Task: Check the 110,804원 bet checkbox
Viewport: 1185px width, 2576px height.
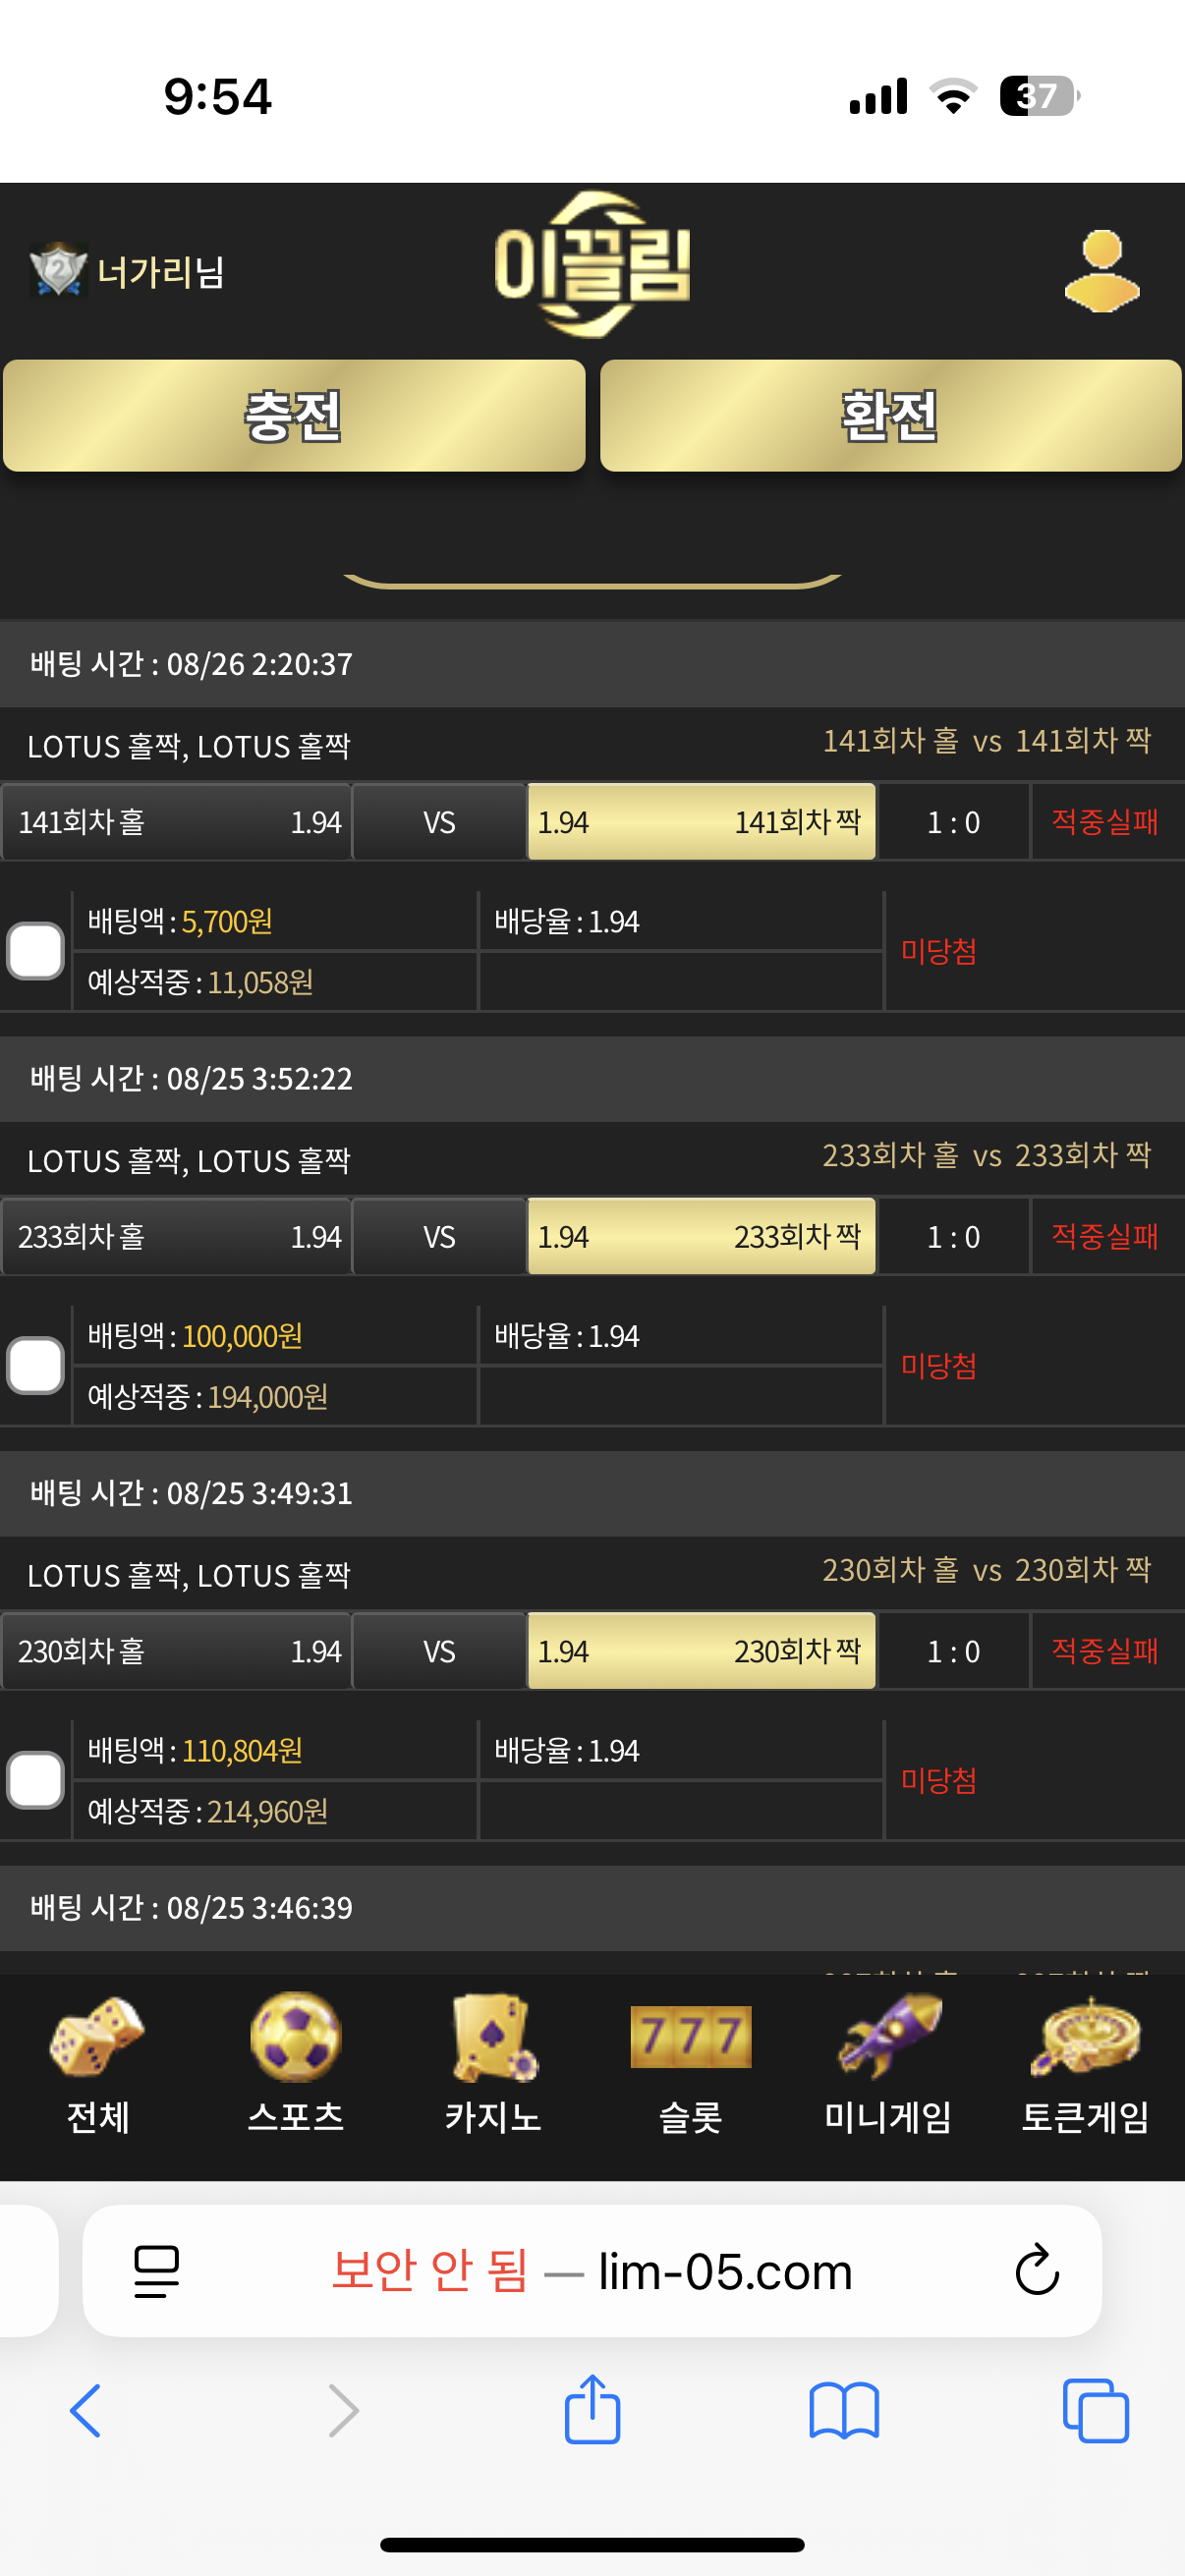Action: click(x=36, y=1780)
